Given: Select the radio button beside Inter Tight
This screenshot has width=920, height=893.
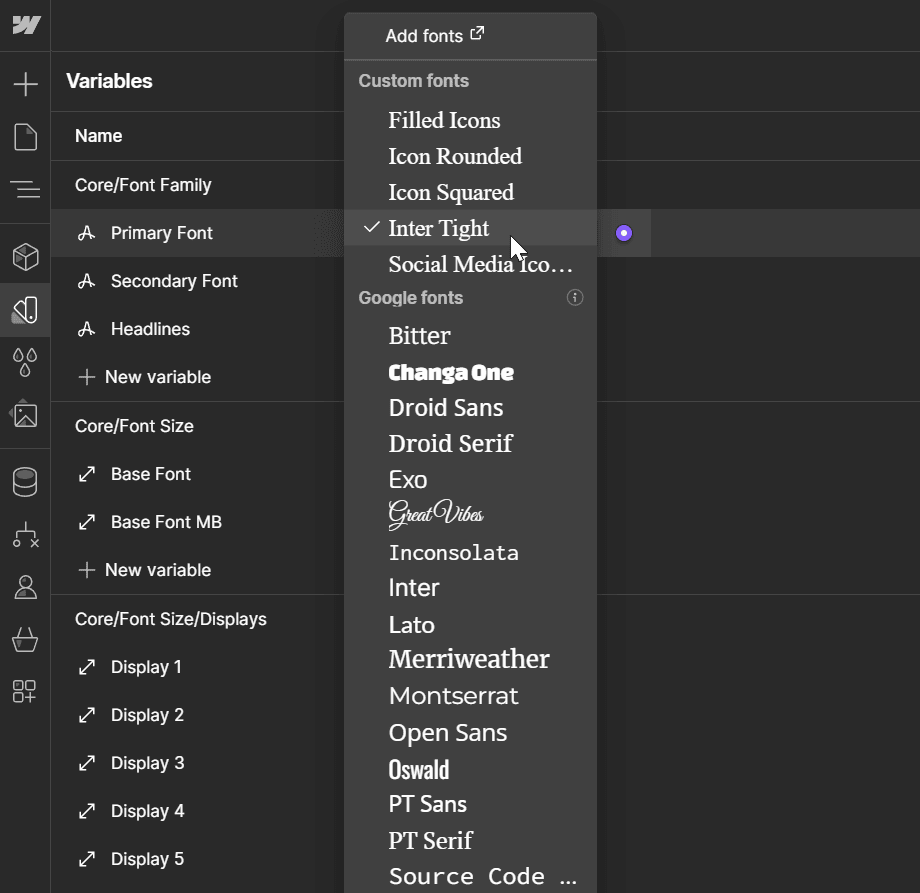Looking at the screenshot, I should pos(623,232).
